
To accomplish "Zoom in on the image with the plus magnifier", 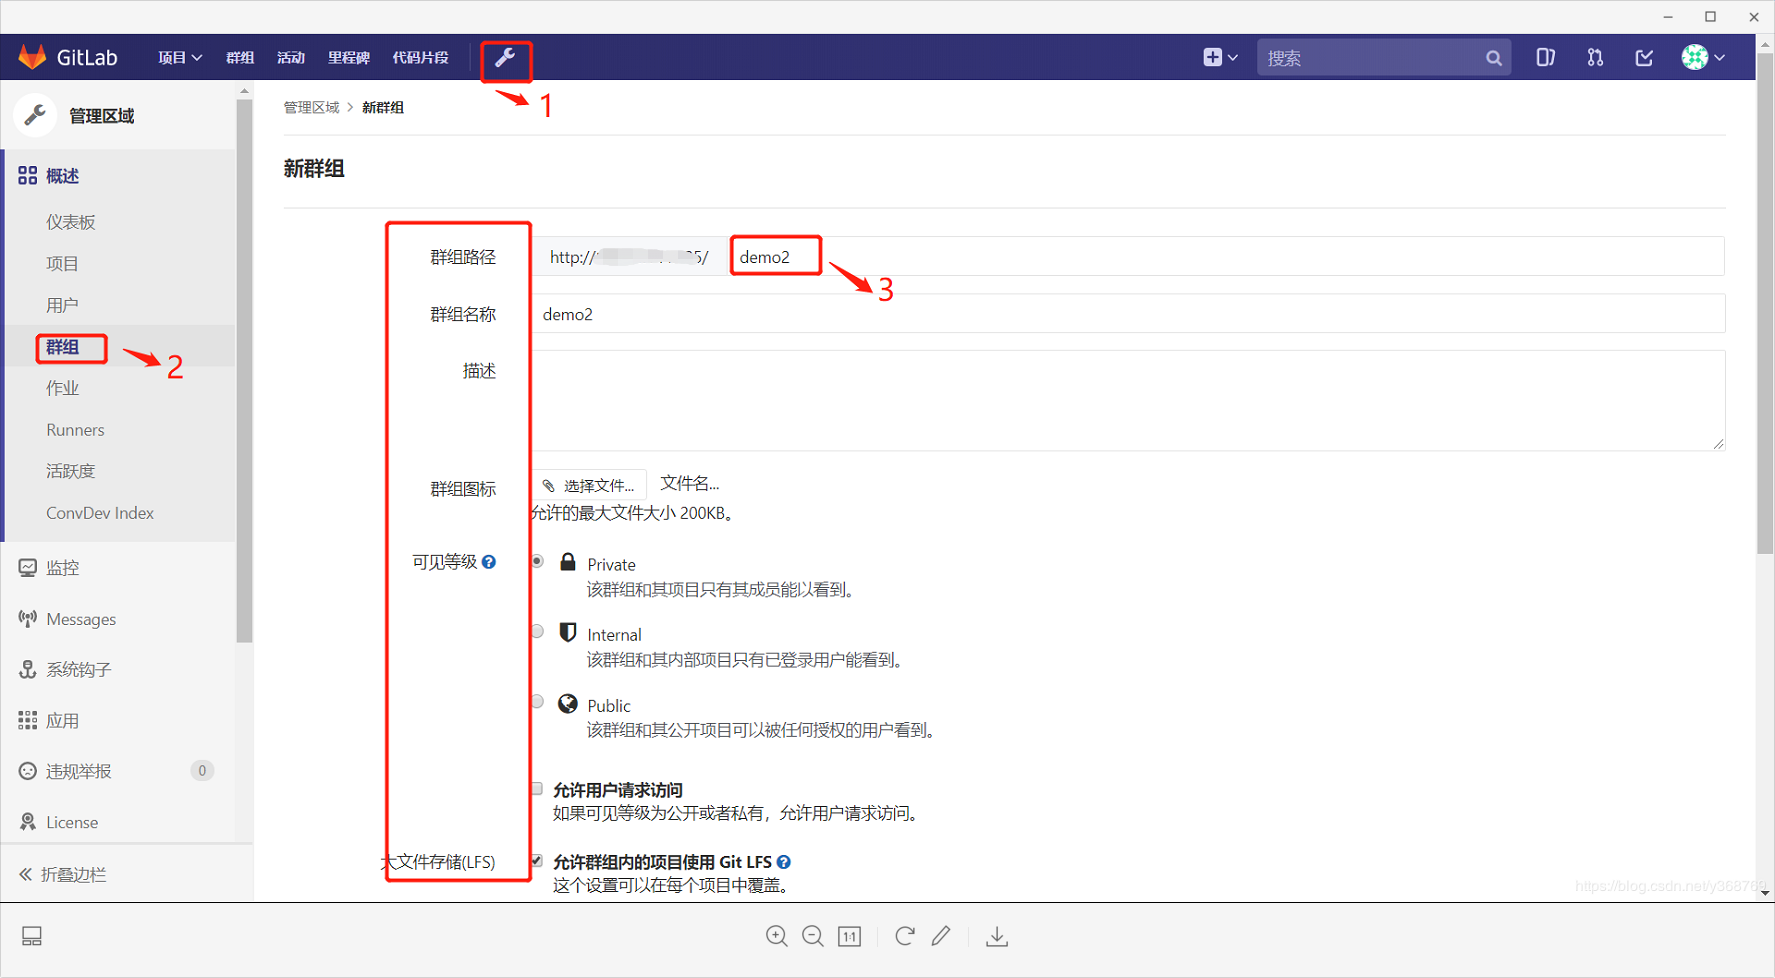I will [777, 936].
